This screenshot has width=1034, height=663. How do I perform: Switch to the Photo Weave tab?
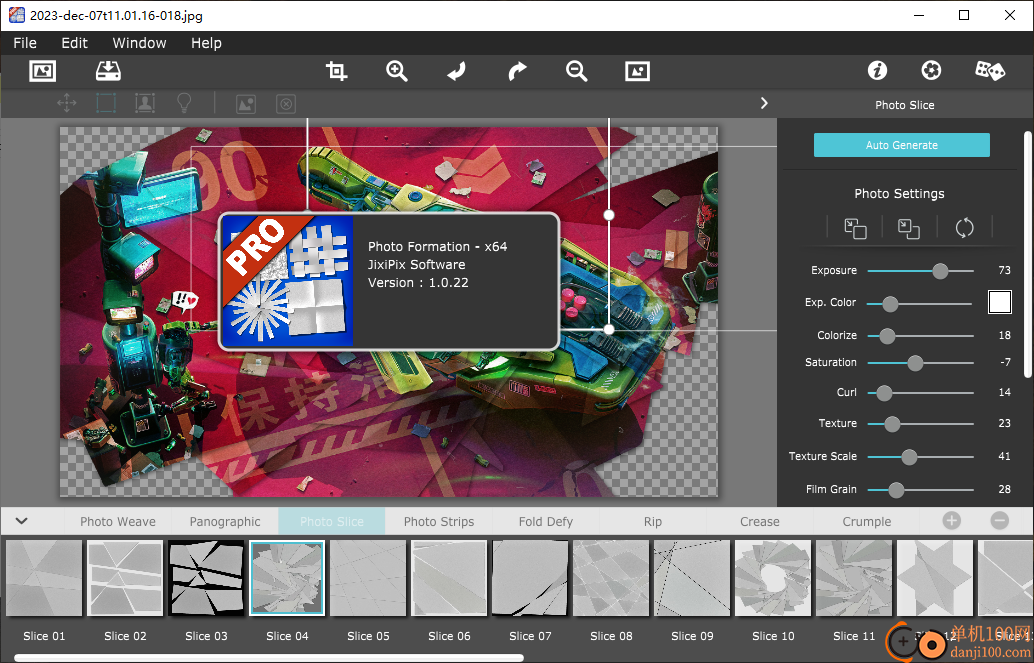click(118, 521)
